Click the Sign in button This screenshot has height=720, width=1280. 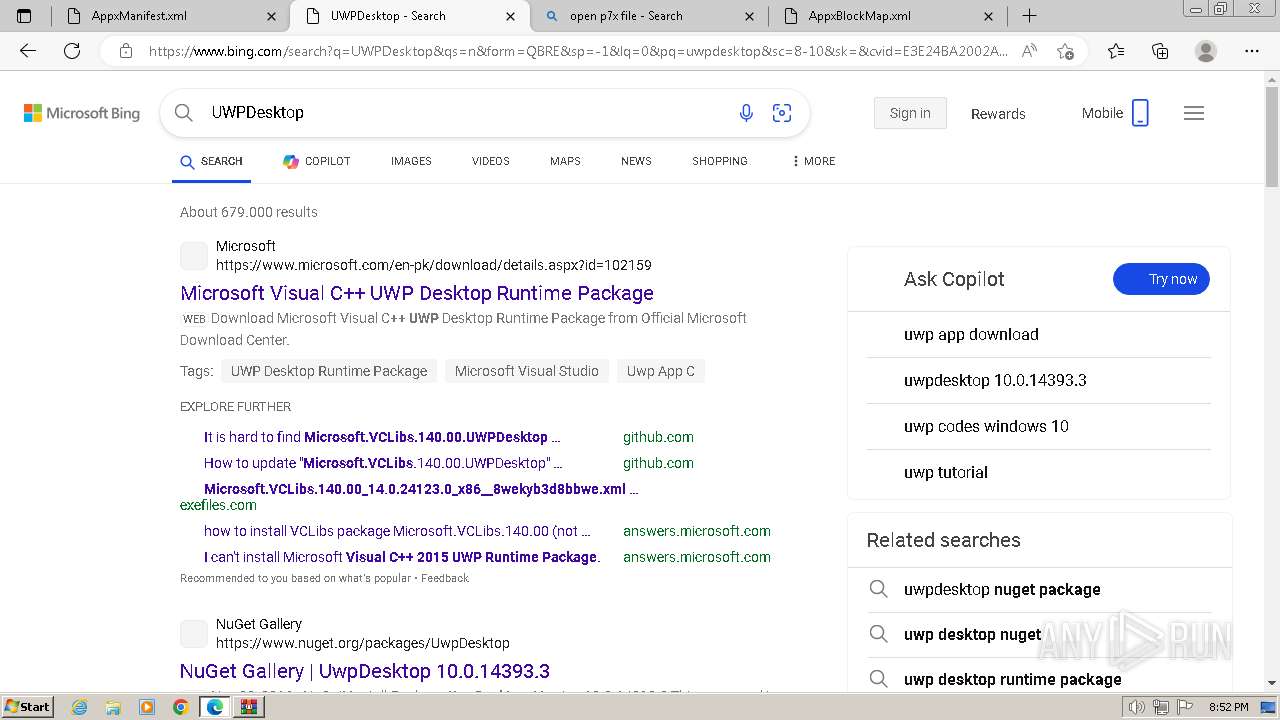pos(910,113)
